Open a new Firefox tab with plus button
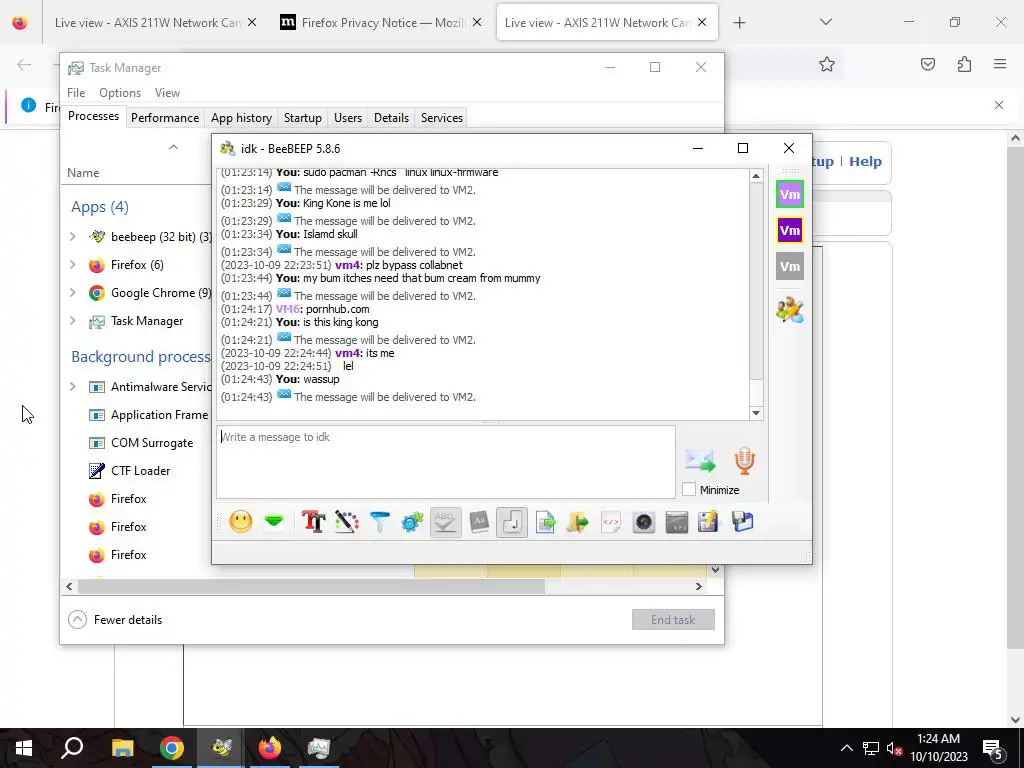The image size is (1024, 768). tap(739, 23)
